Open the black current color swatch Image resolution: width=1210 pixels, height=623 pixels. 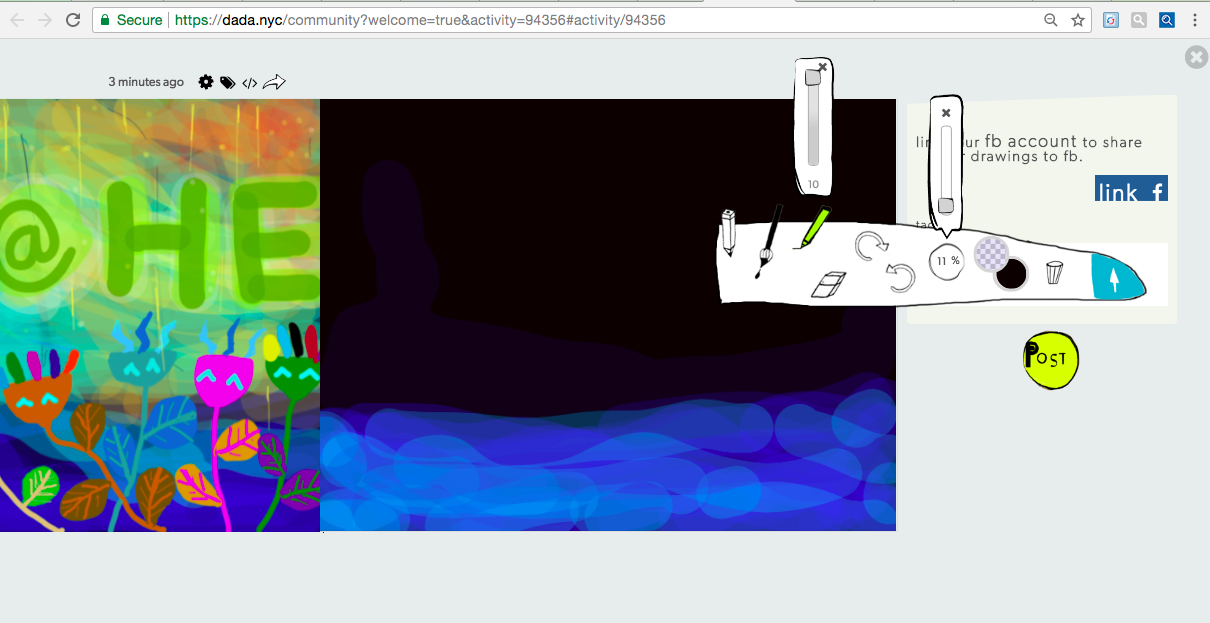[x=1011, y=274]
